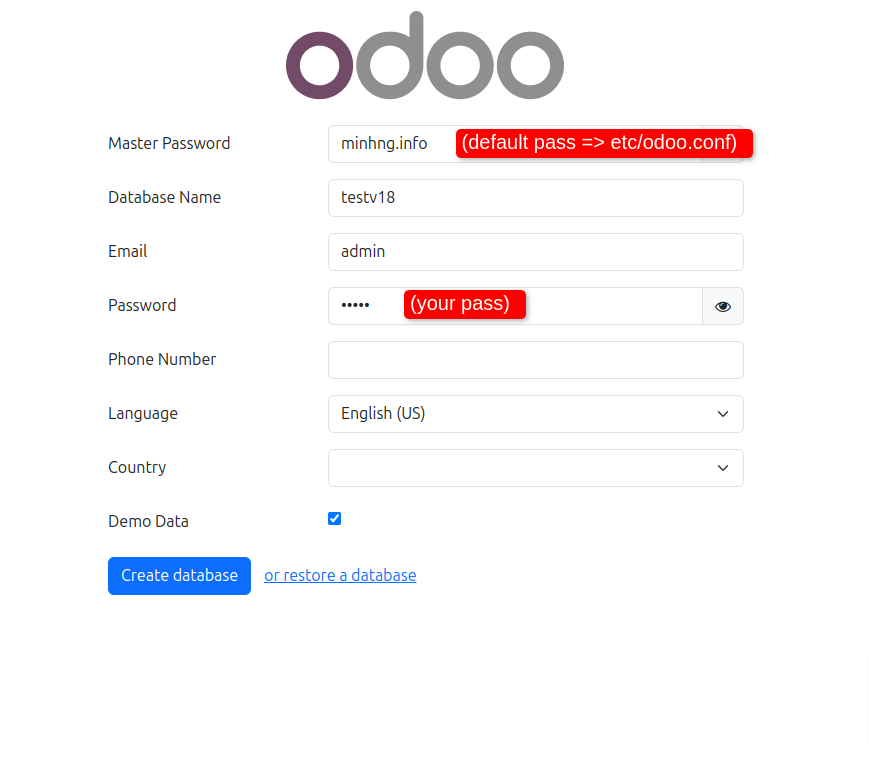Click the Country label text

tap(137, 467)
